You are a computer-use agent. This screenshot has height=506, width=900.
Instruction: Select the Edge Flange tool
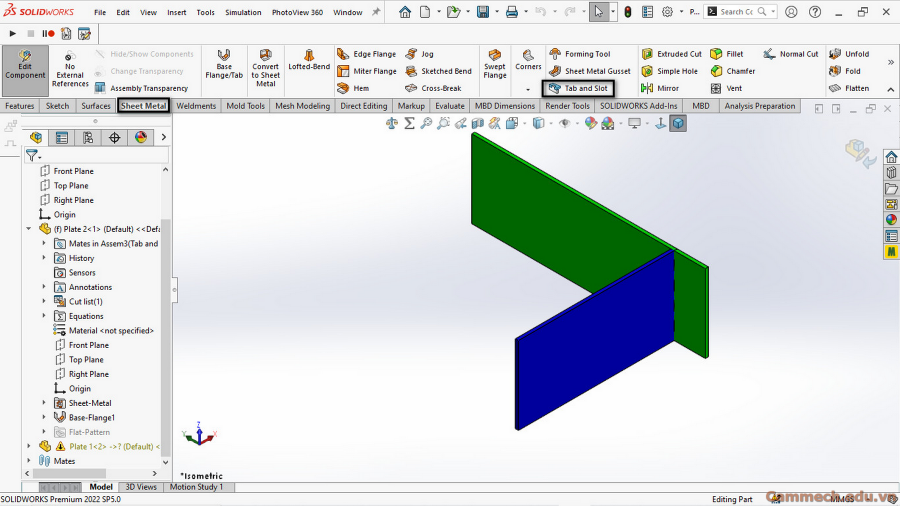tap(366, 54)
